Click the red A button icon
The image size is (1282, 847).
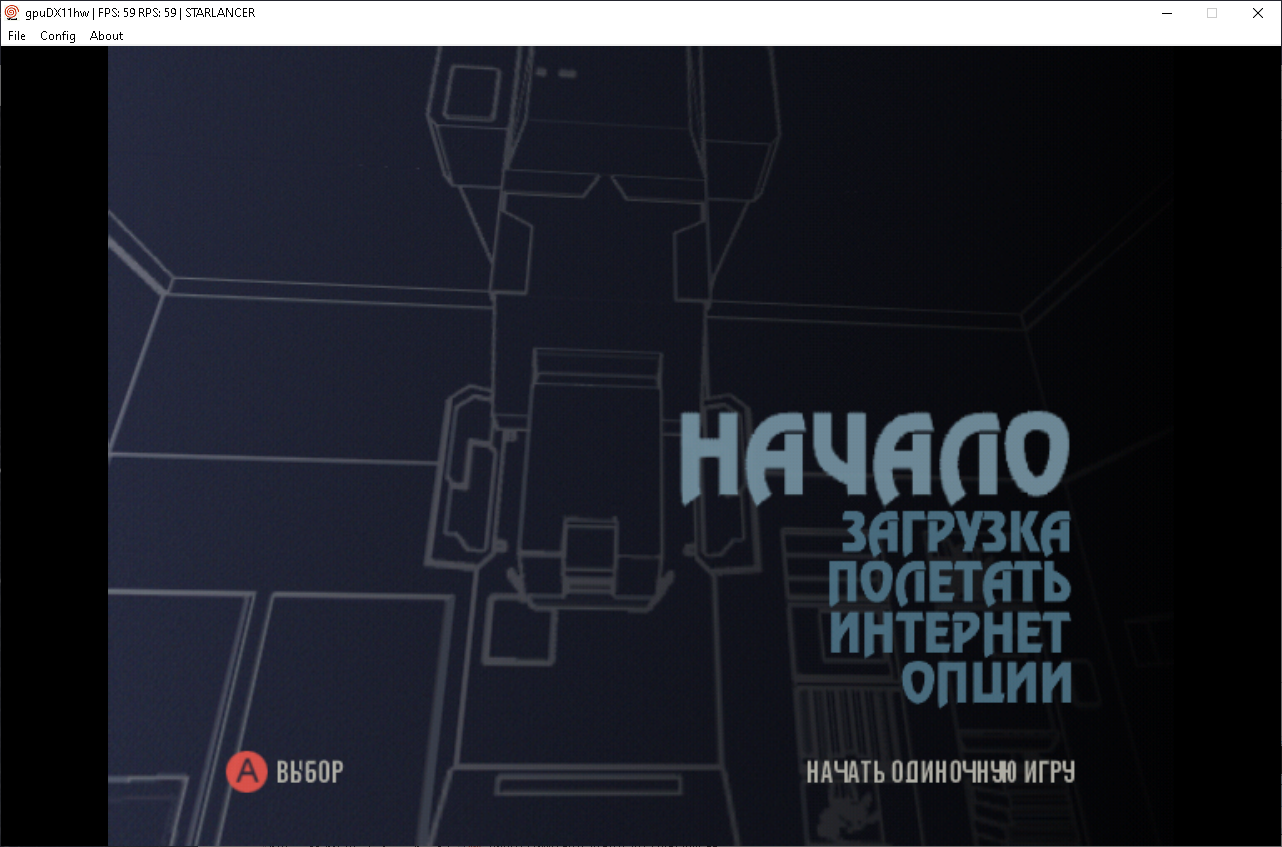(x=246, y=772)
